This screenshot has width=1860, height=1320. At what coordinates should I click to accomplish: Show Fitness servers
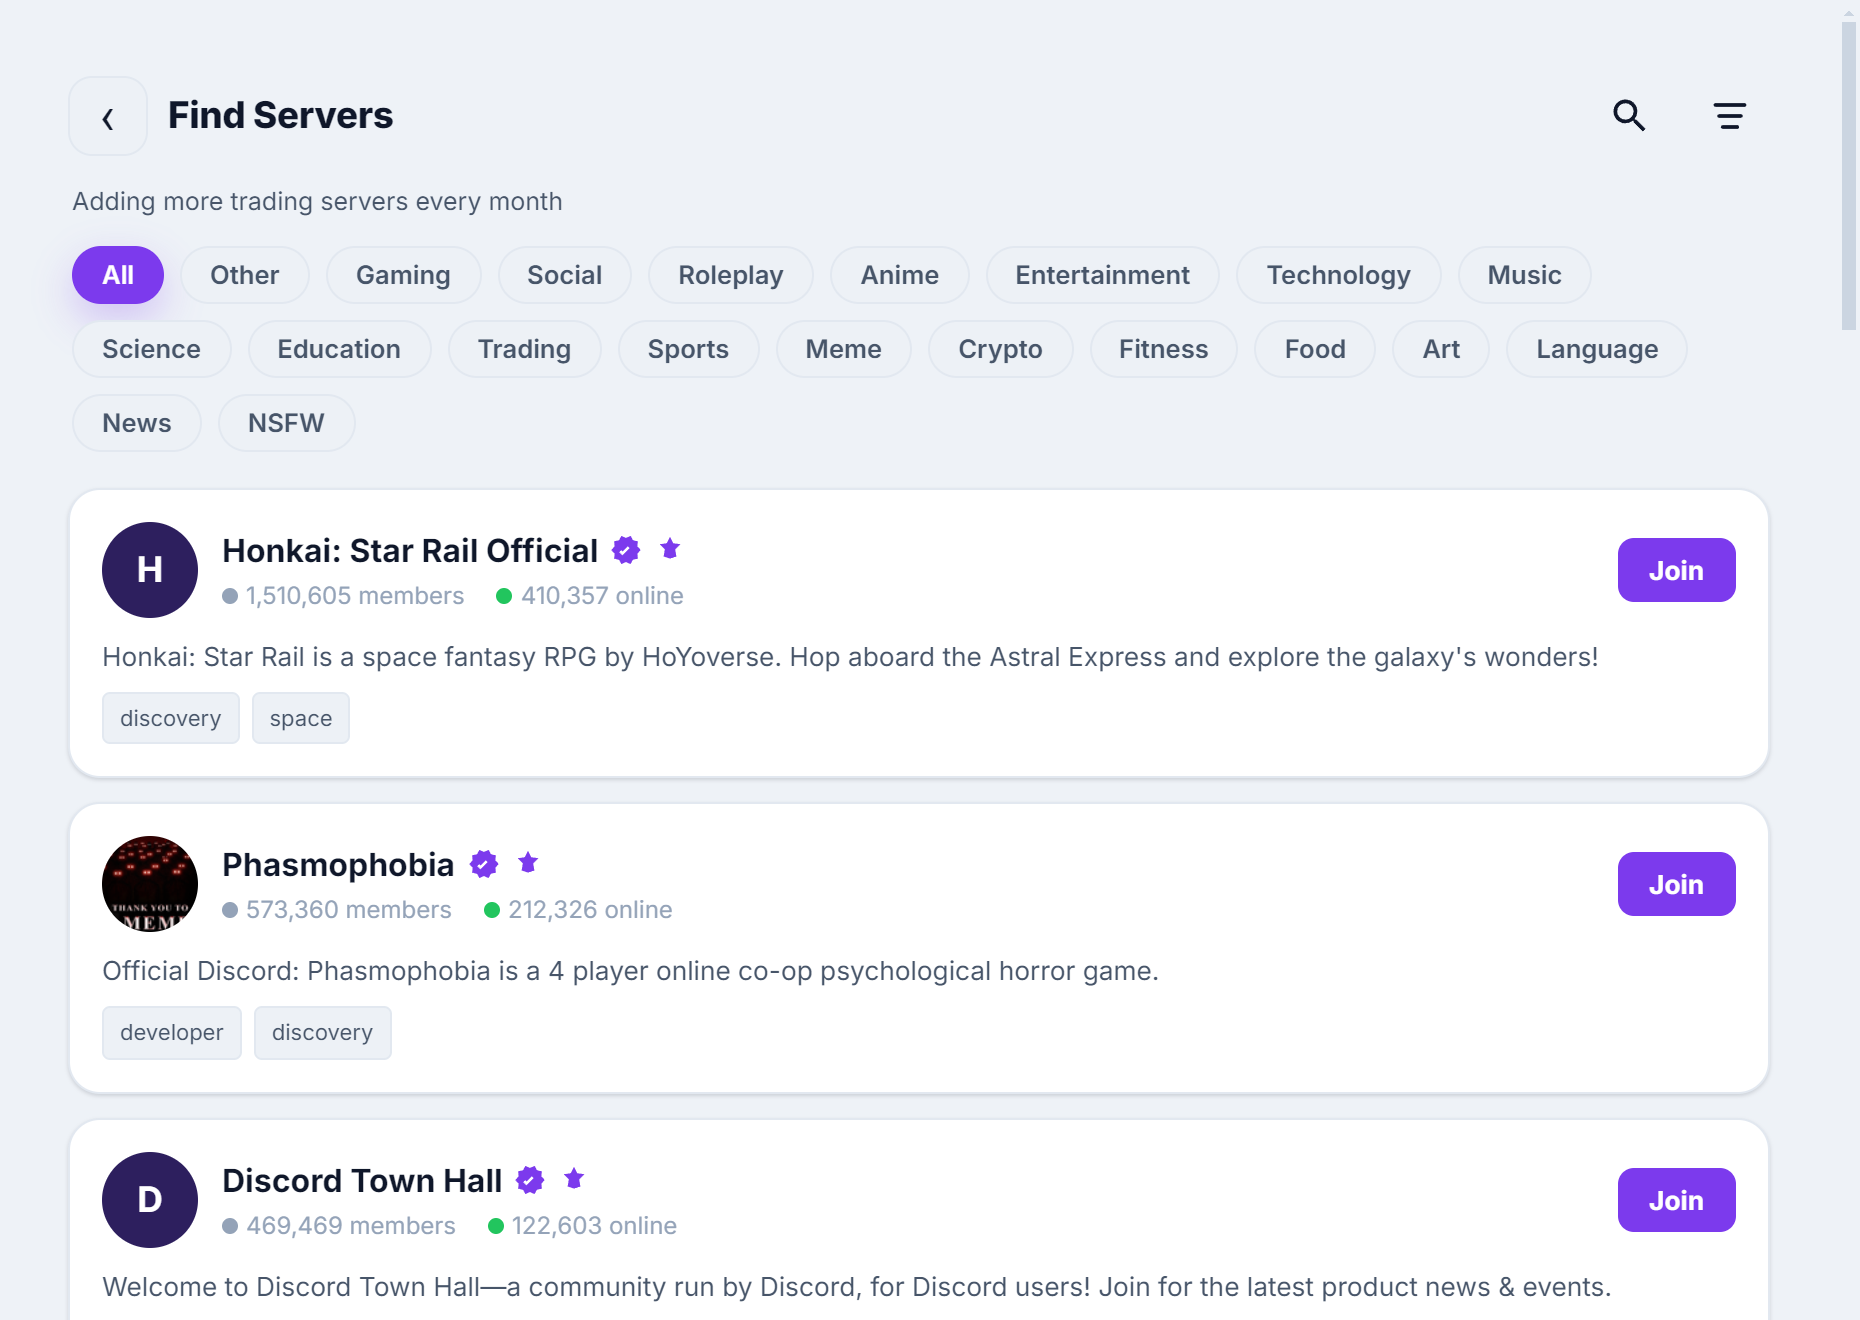pos(1164,349)
